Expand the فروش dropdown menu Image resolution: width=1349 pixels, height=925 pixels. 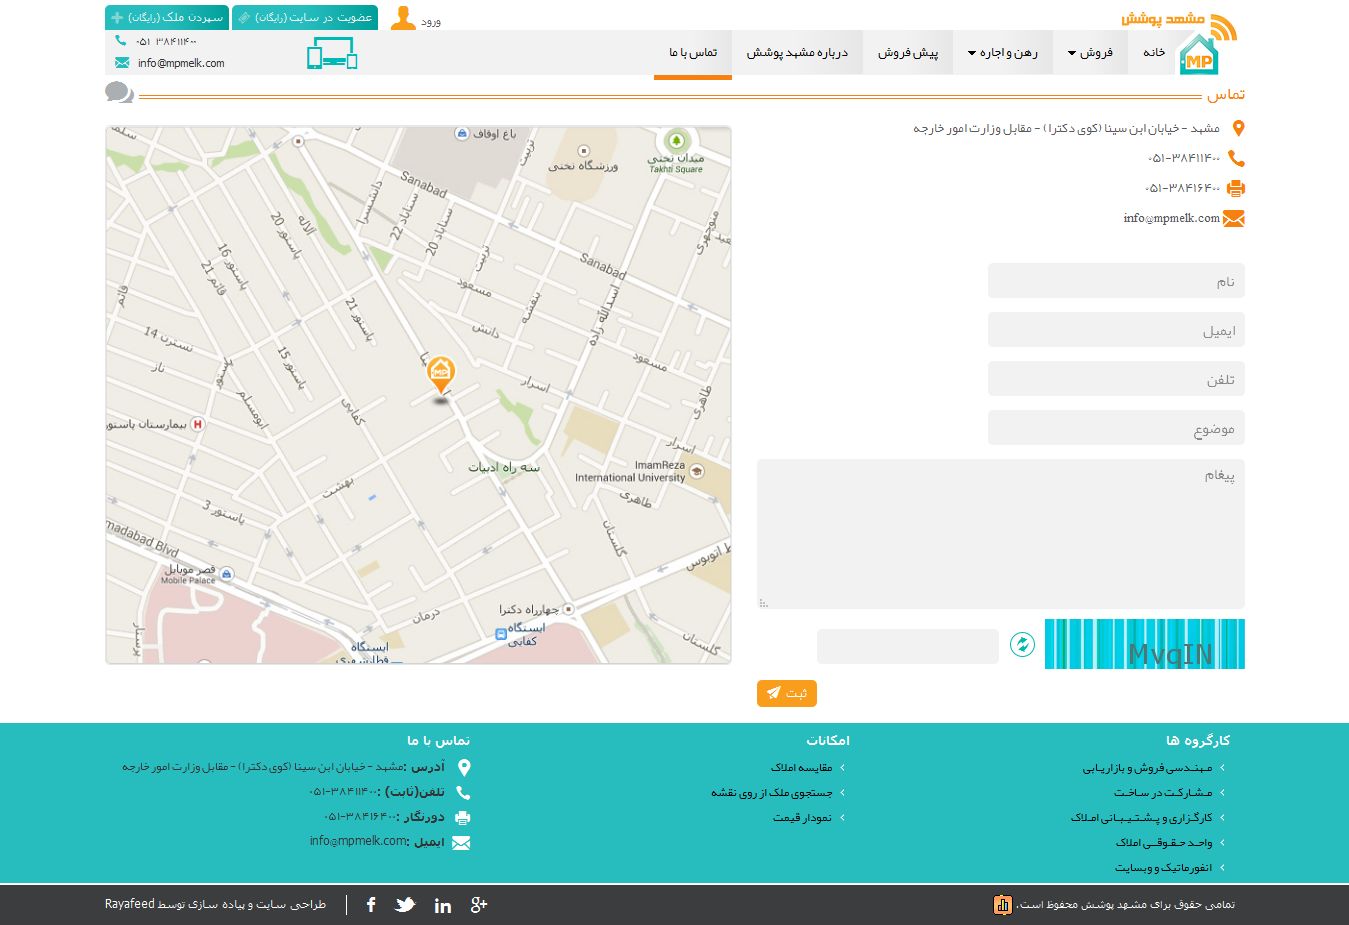(x=1090, y=53)
